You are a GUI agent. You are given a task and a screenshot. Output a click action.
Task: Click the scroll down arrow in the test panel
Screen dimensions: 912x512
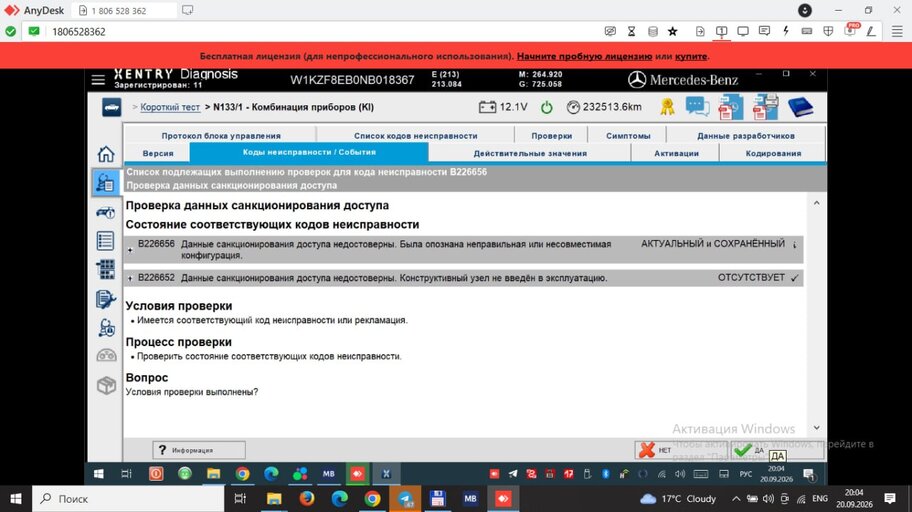[817, 428]
